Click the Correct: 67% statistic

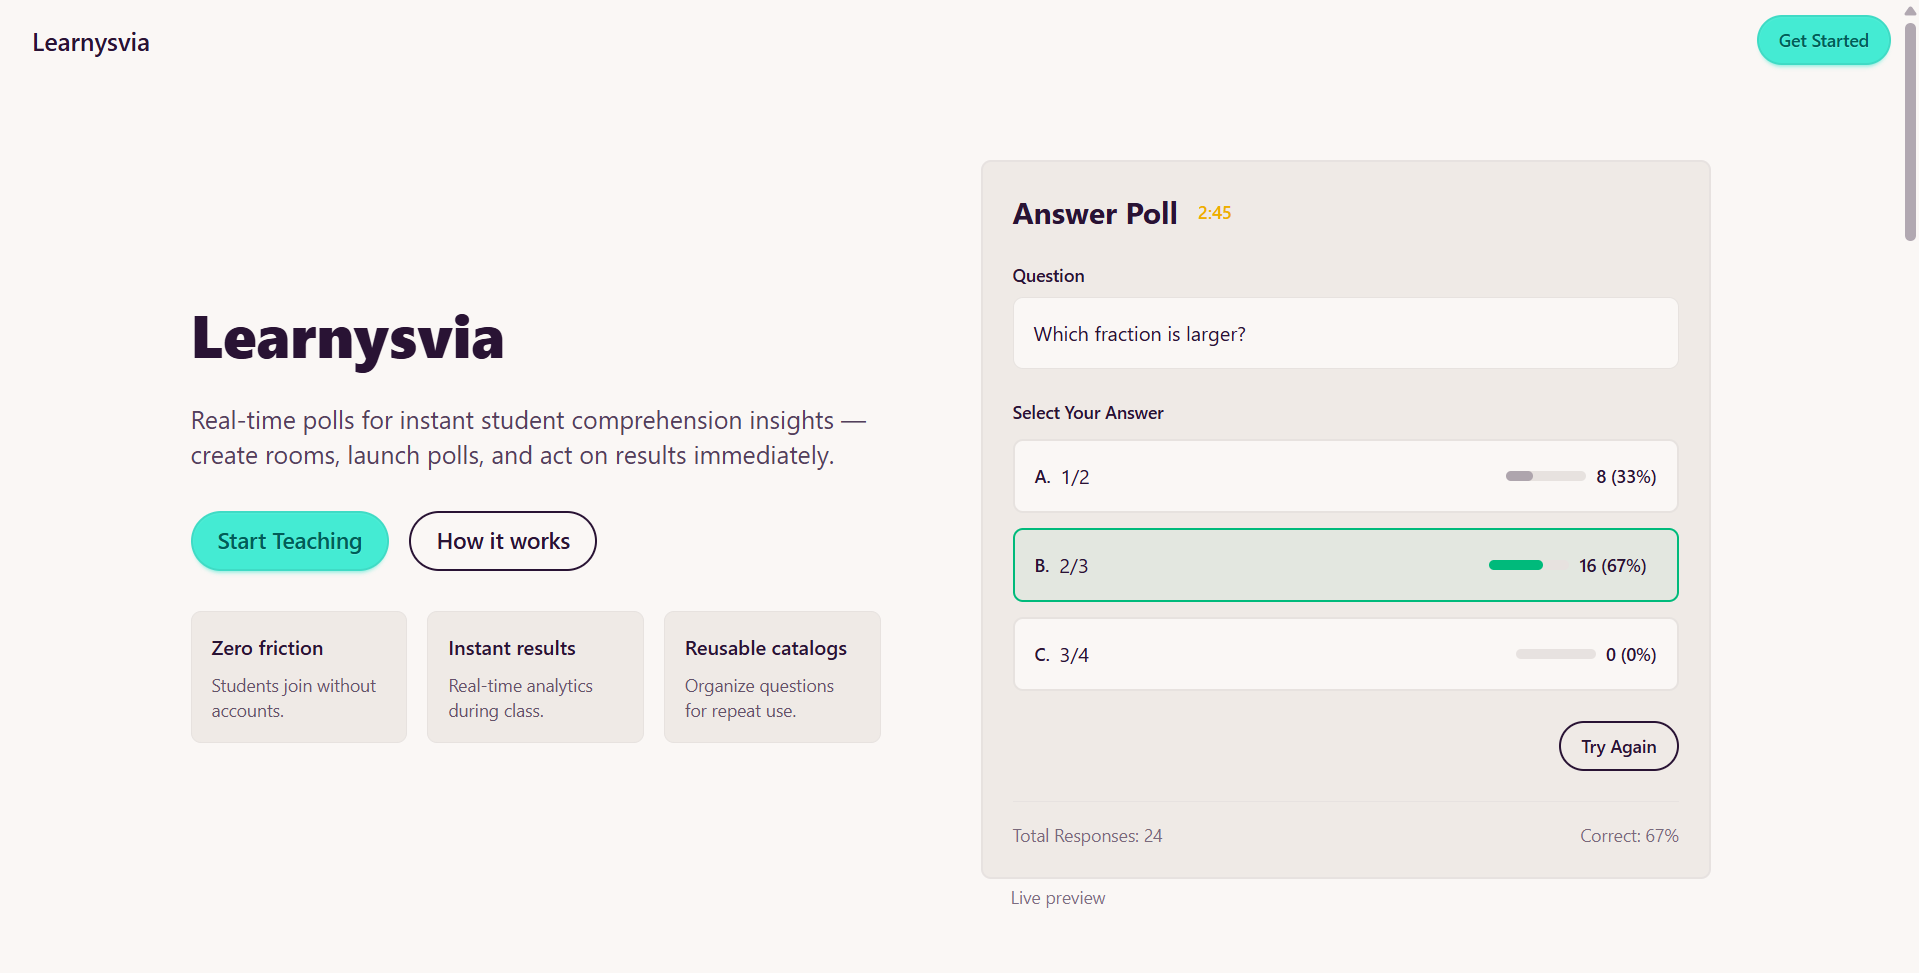click(x=1629, y=836)
